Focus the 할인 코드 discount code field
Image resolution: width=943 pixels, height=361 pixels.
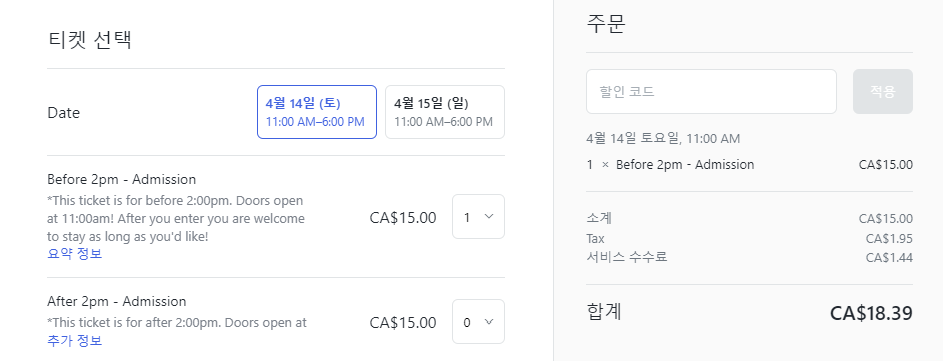[x=711, y=91]
